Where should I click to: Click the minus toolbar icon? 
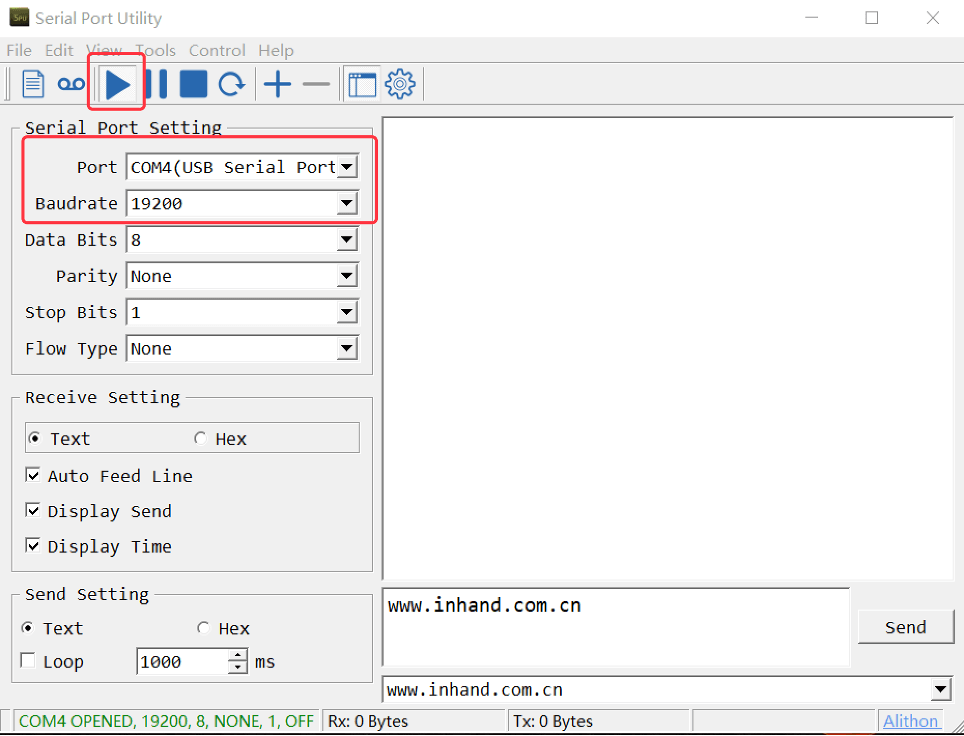pyautogui.click(x=316, y=85)
